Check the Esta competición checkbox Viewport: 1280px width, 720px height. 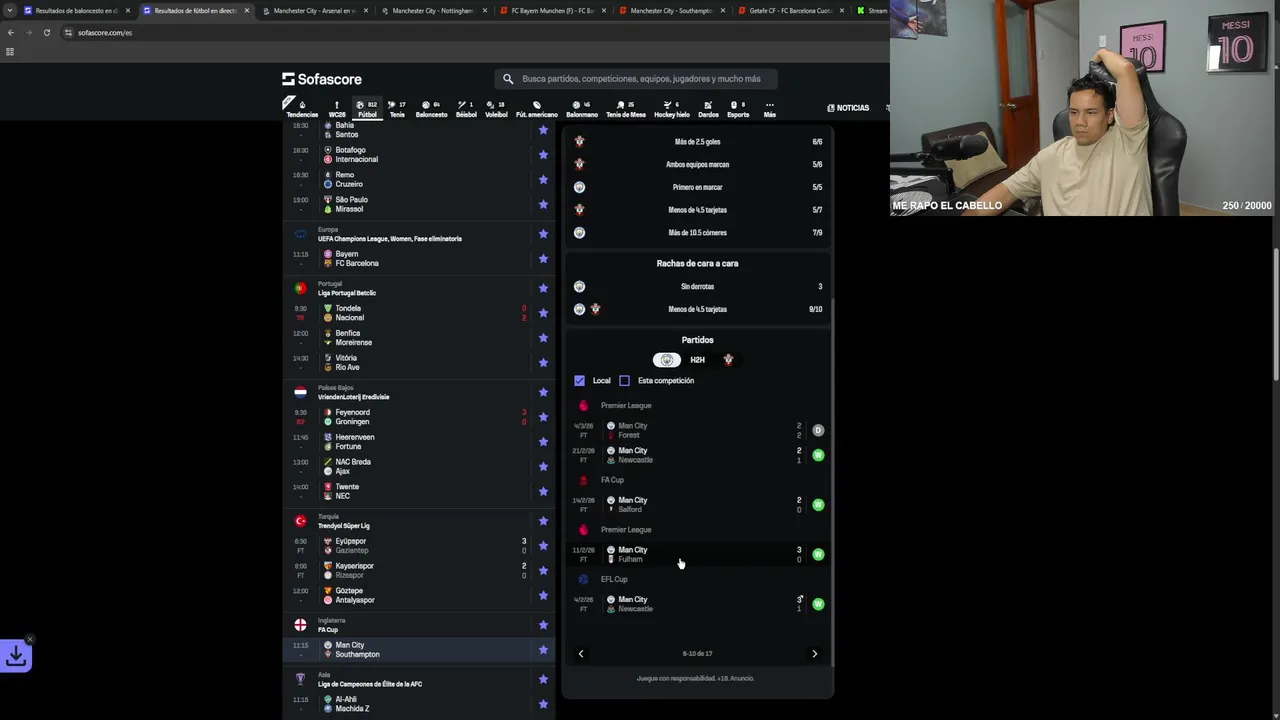pos(624,380)
